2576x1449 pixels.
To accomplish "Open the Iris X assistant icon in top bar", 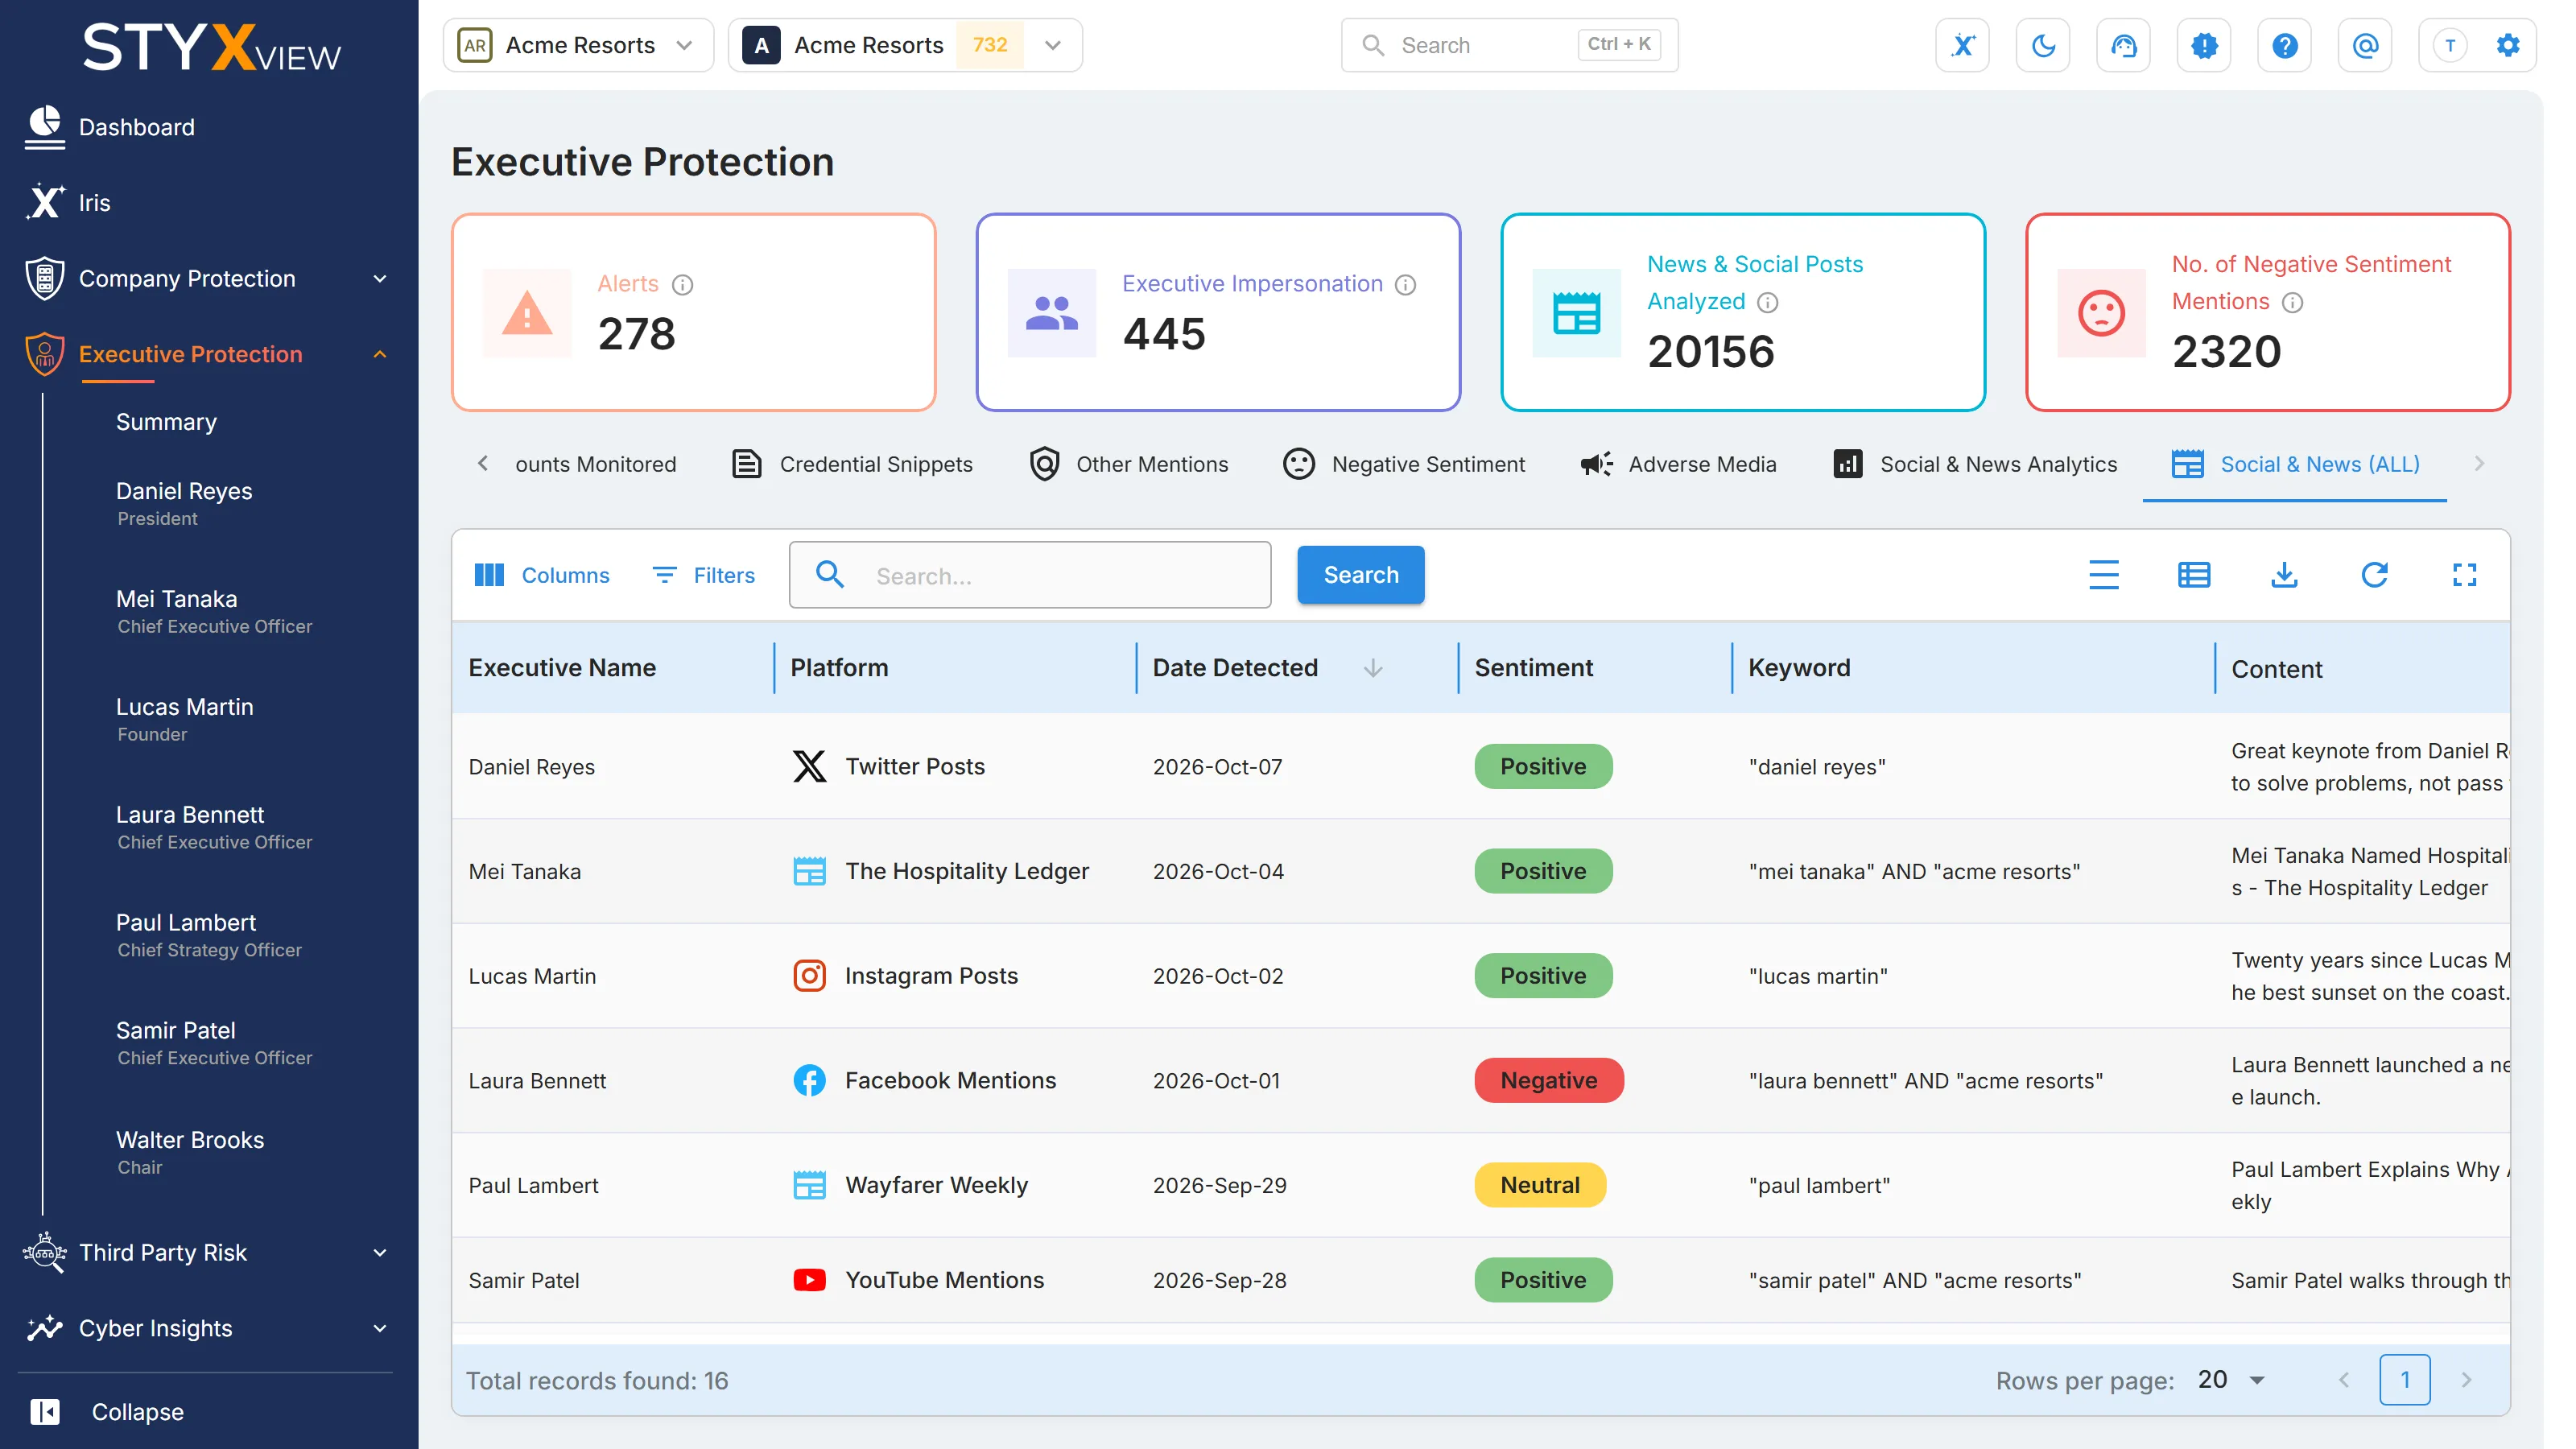I will pyautogui.click(x=1962, y=45).
